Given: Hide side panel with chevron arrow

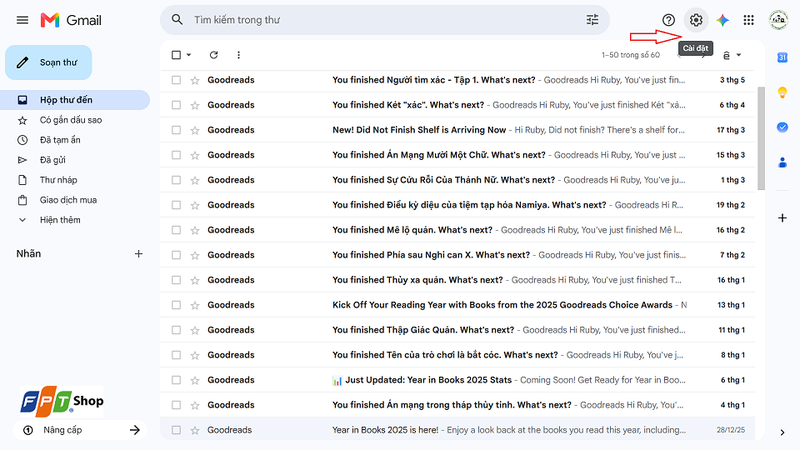Looking at the screenshot, I should coord(782,432).
